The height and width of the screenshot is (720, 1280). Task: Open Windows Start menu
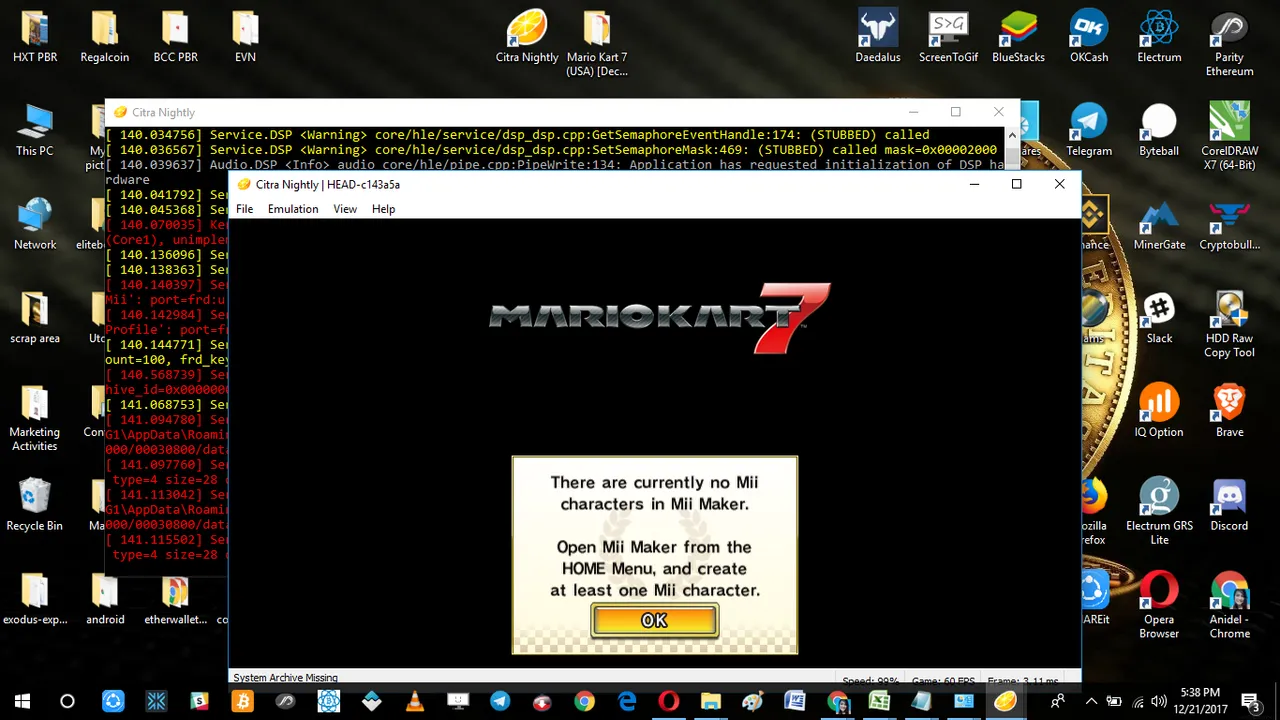coord(22,701)
